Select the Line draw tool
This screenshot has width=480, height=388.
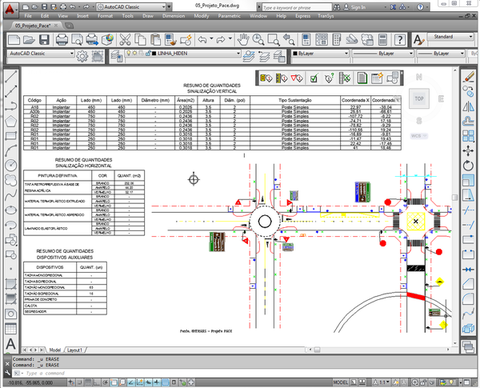tap(11, 77)
